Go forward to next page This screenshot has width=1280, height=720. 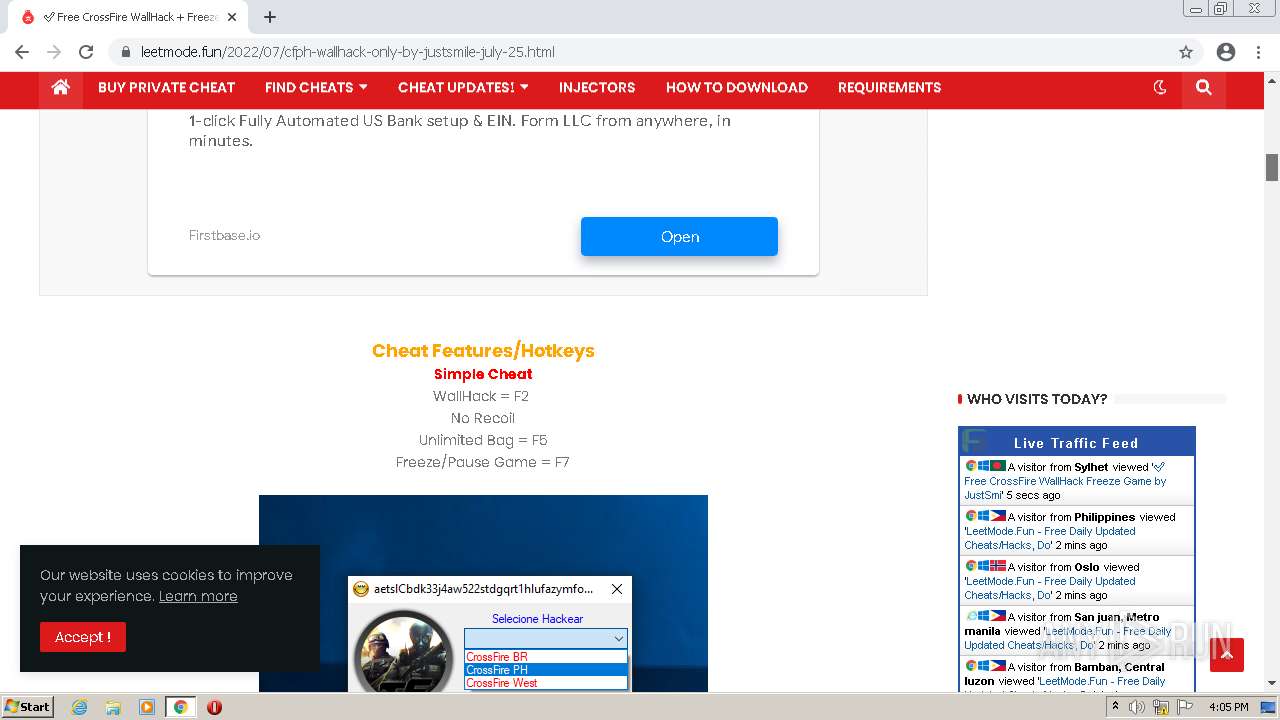(x=54, y=52)
